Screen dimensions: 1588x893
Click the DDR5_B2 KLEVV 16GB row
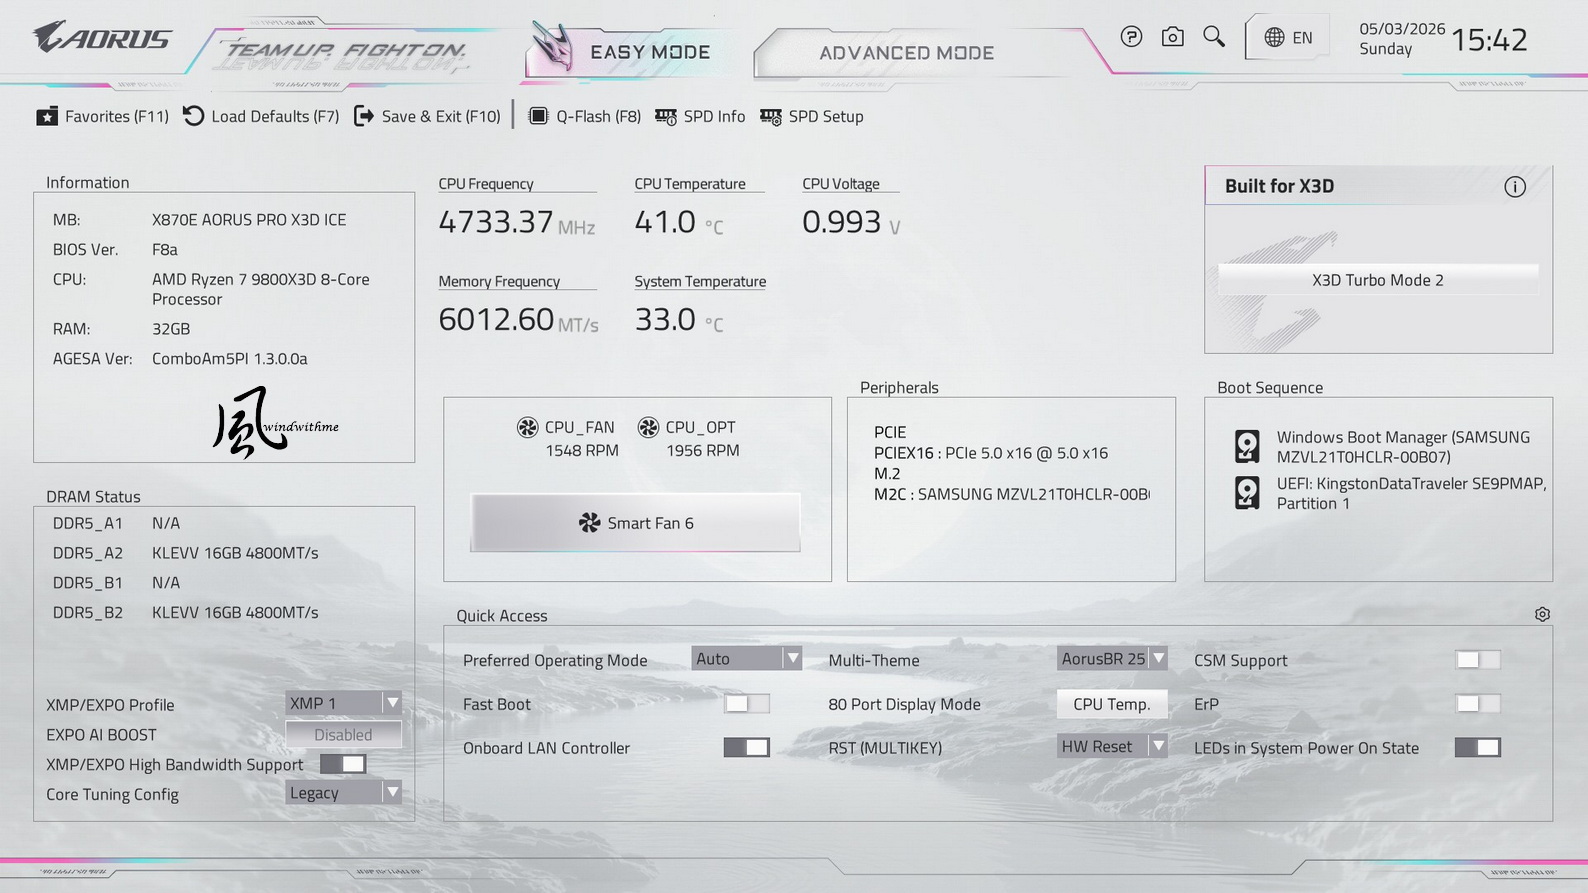(186, 612)
